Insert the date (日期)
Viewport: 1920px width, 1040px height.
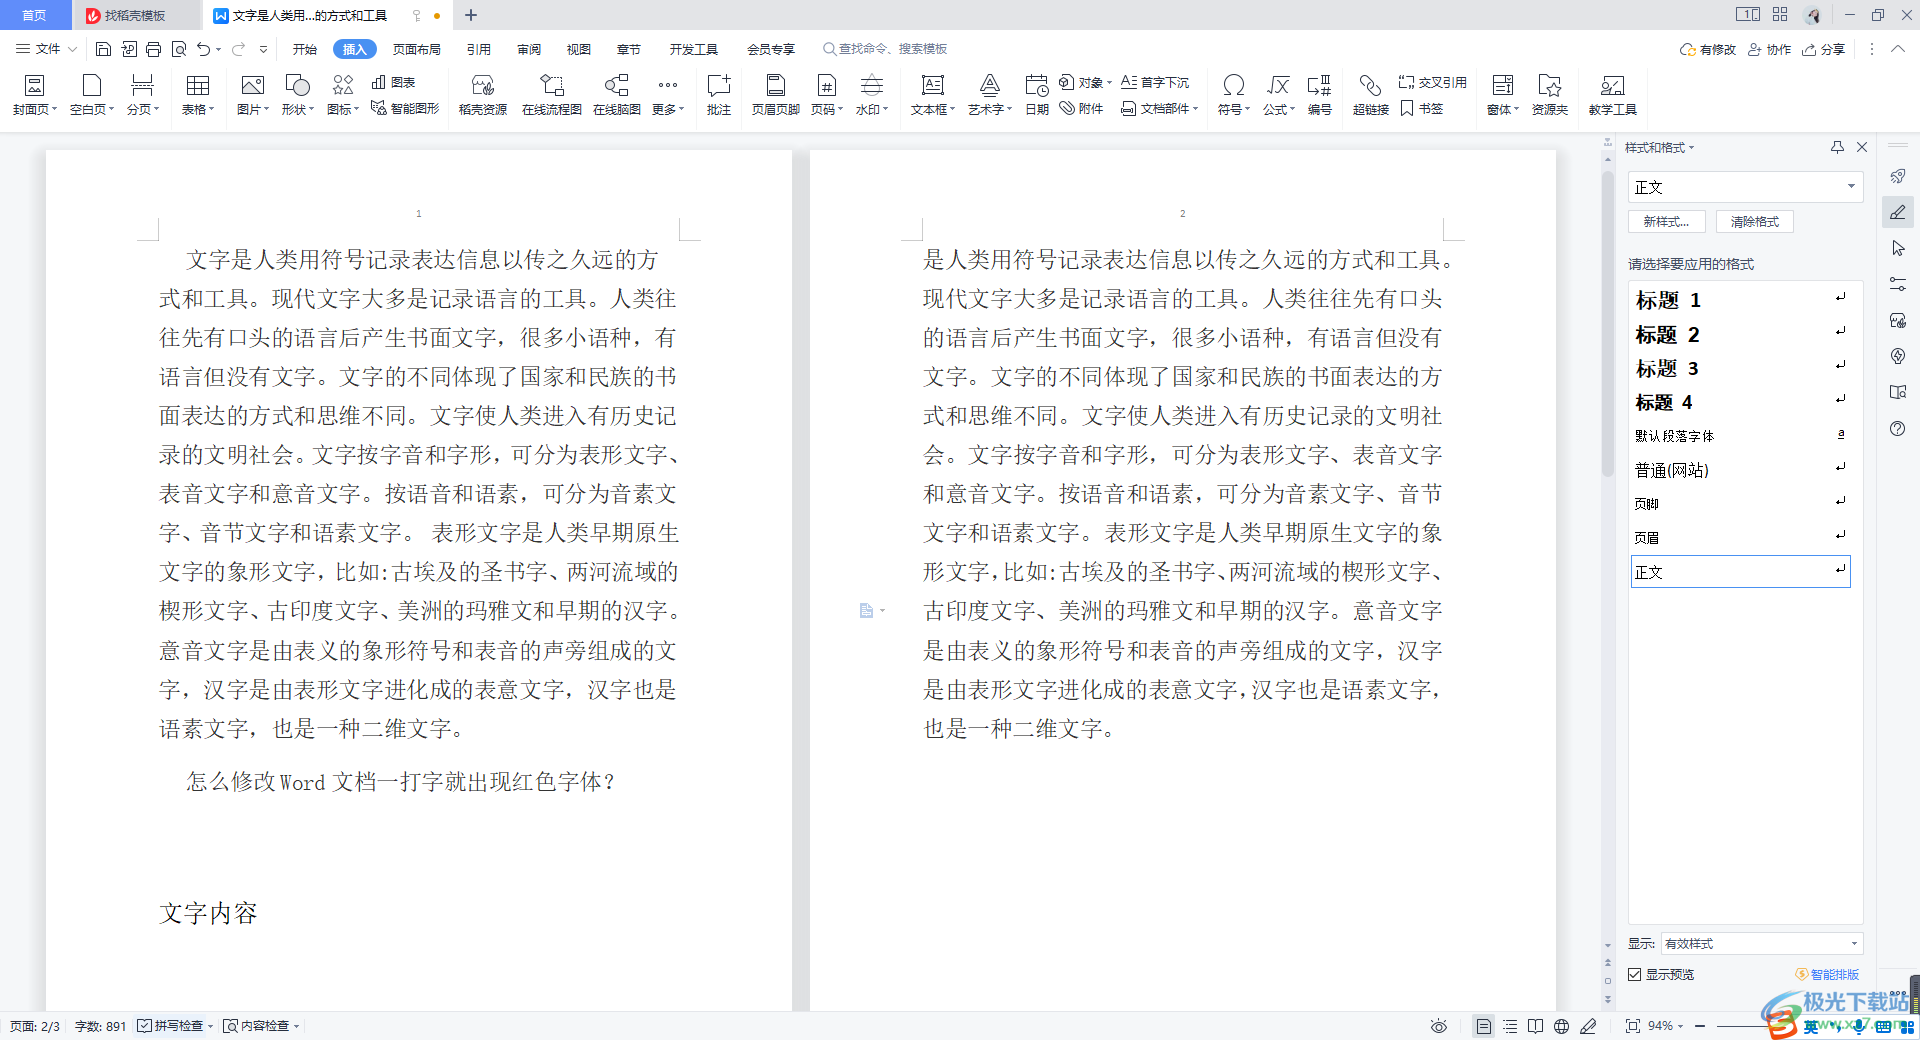pyautogui.click(x=1037, y=95)
